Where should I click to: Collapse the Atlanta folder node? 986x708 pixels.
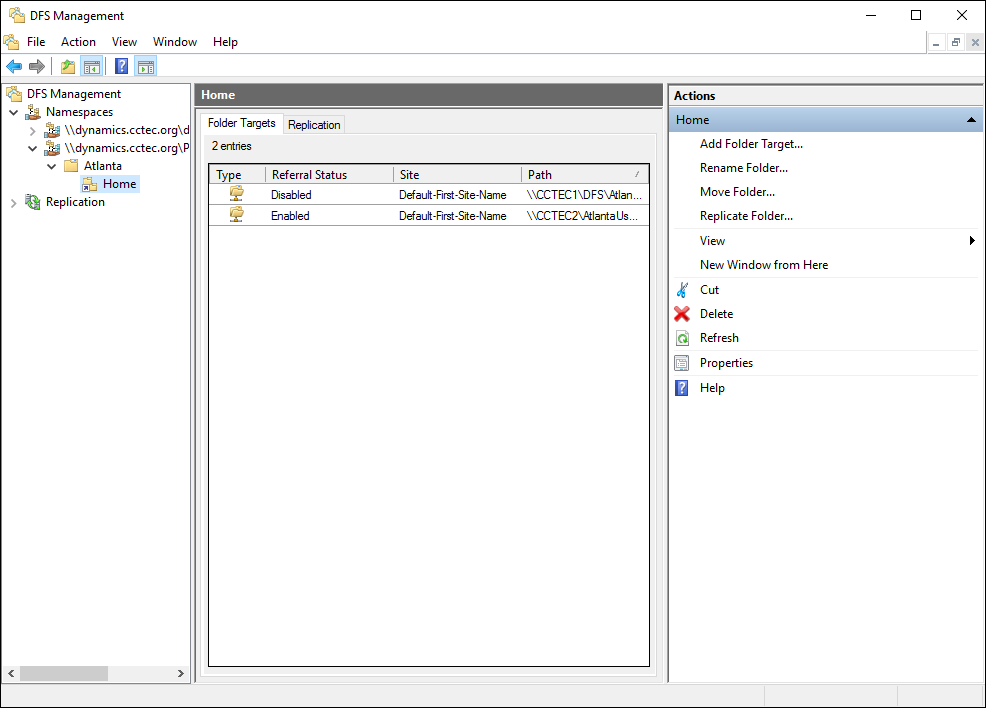[51, 166]
